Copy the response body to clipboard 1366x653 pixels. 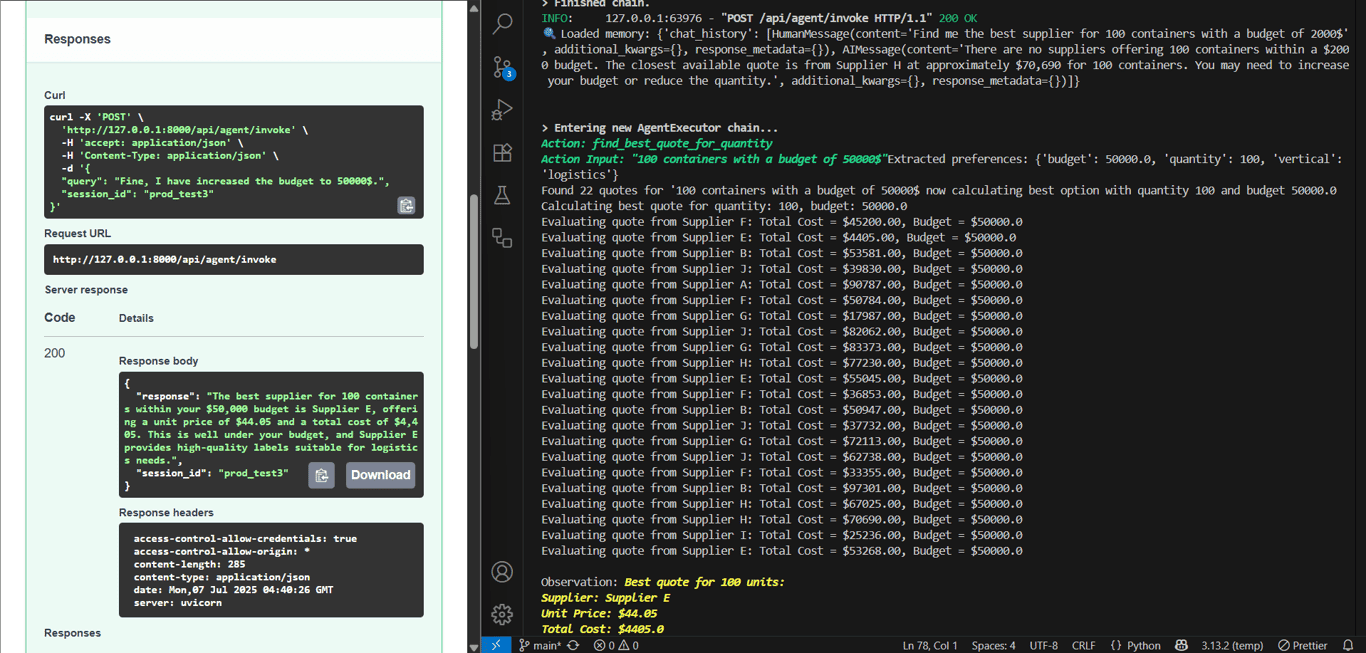321,475
